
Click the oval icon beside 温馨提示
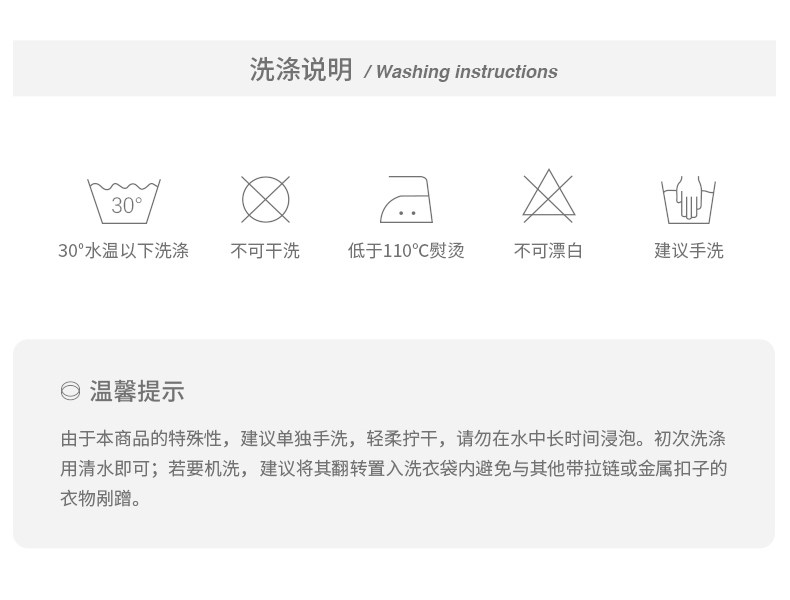pos(70,391)
